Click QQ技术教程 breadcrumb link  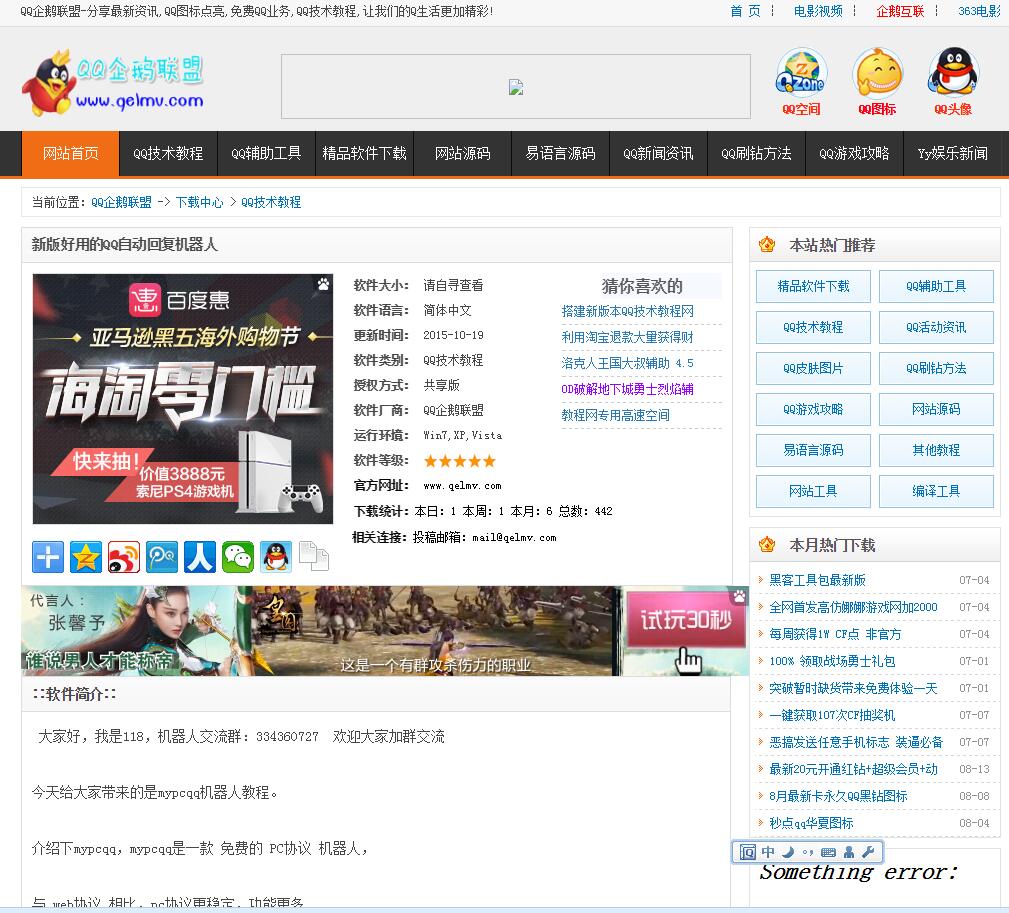point(271,202)
